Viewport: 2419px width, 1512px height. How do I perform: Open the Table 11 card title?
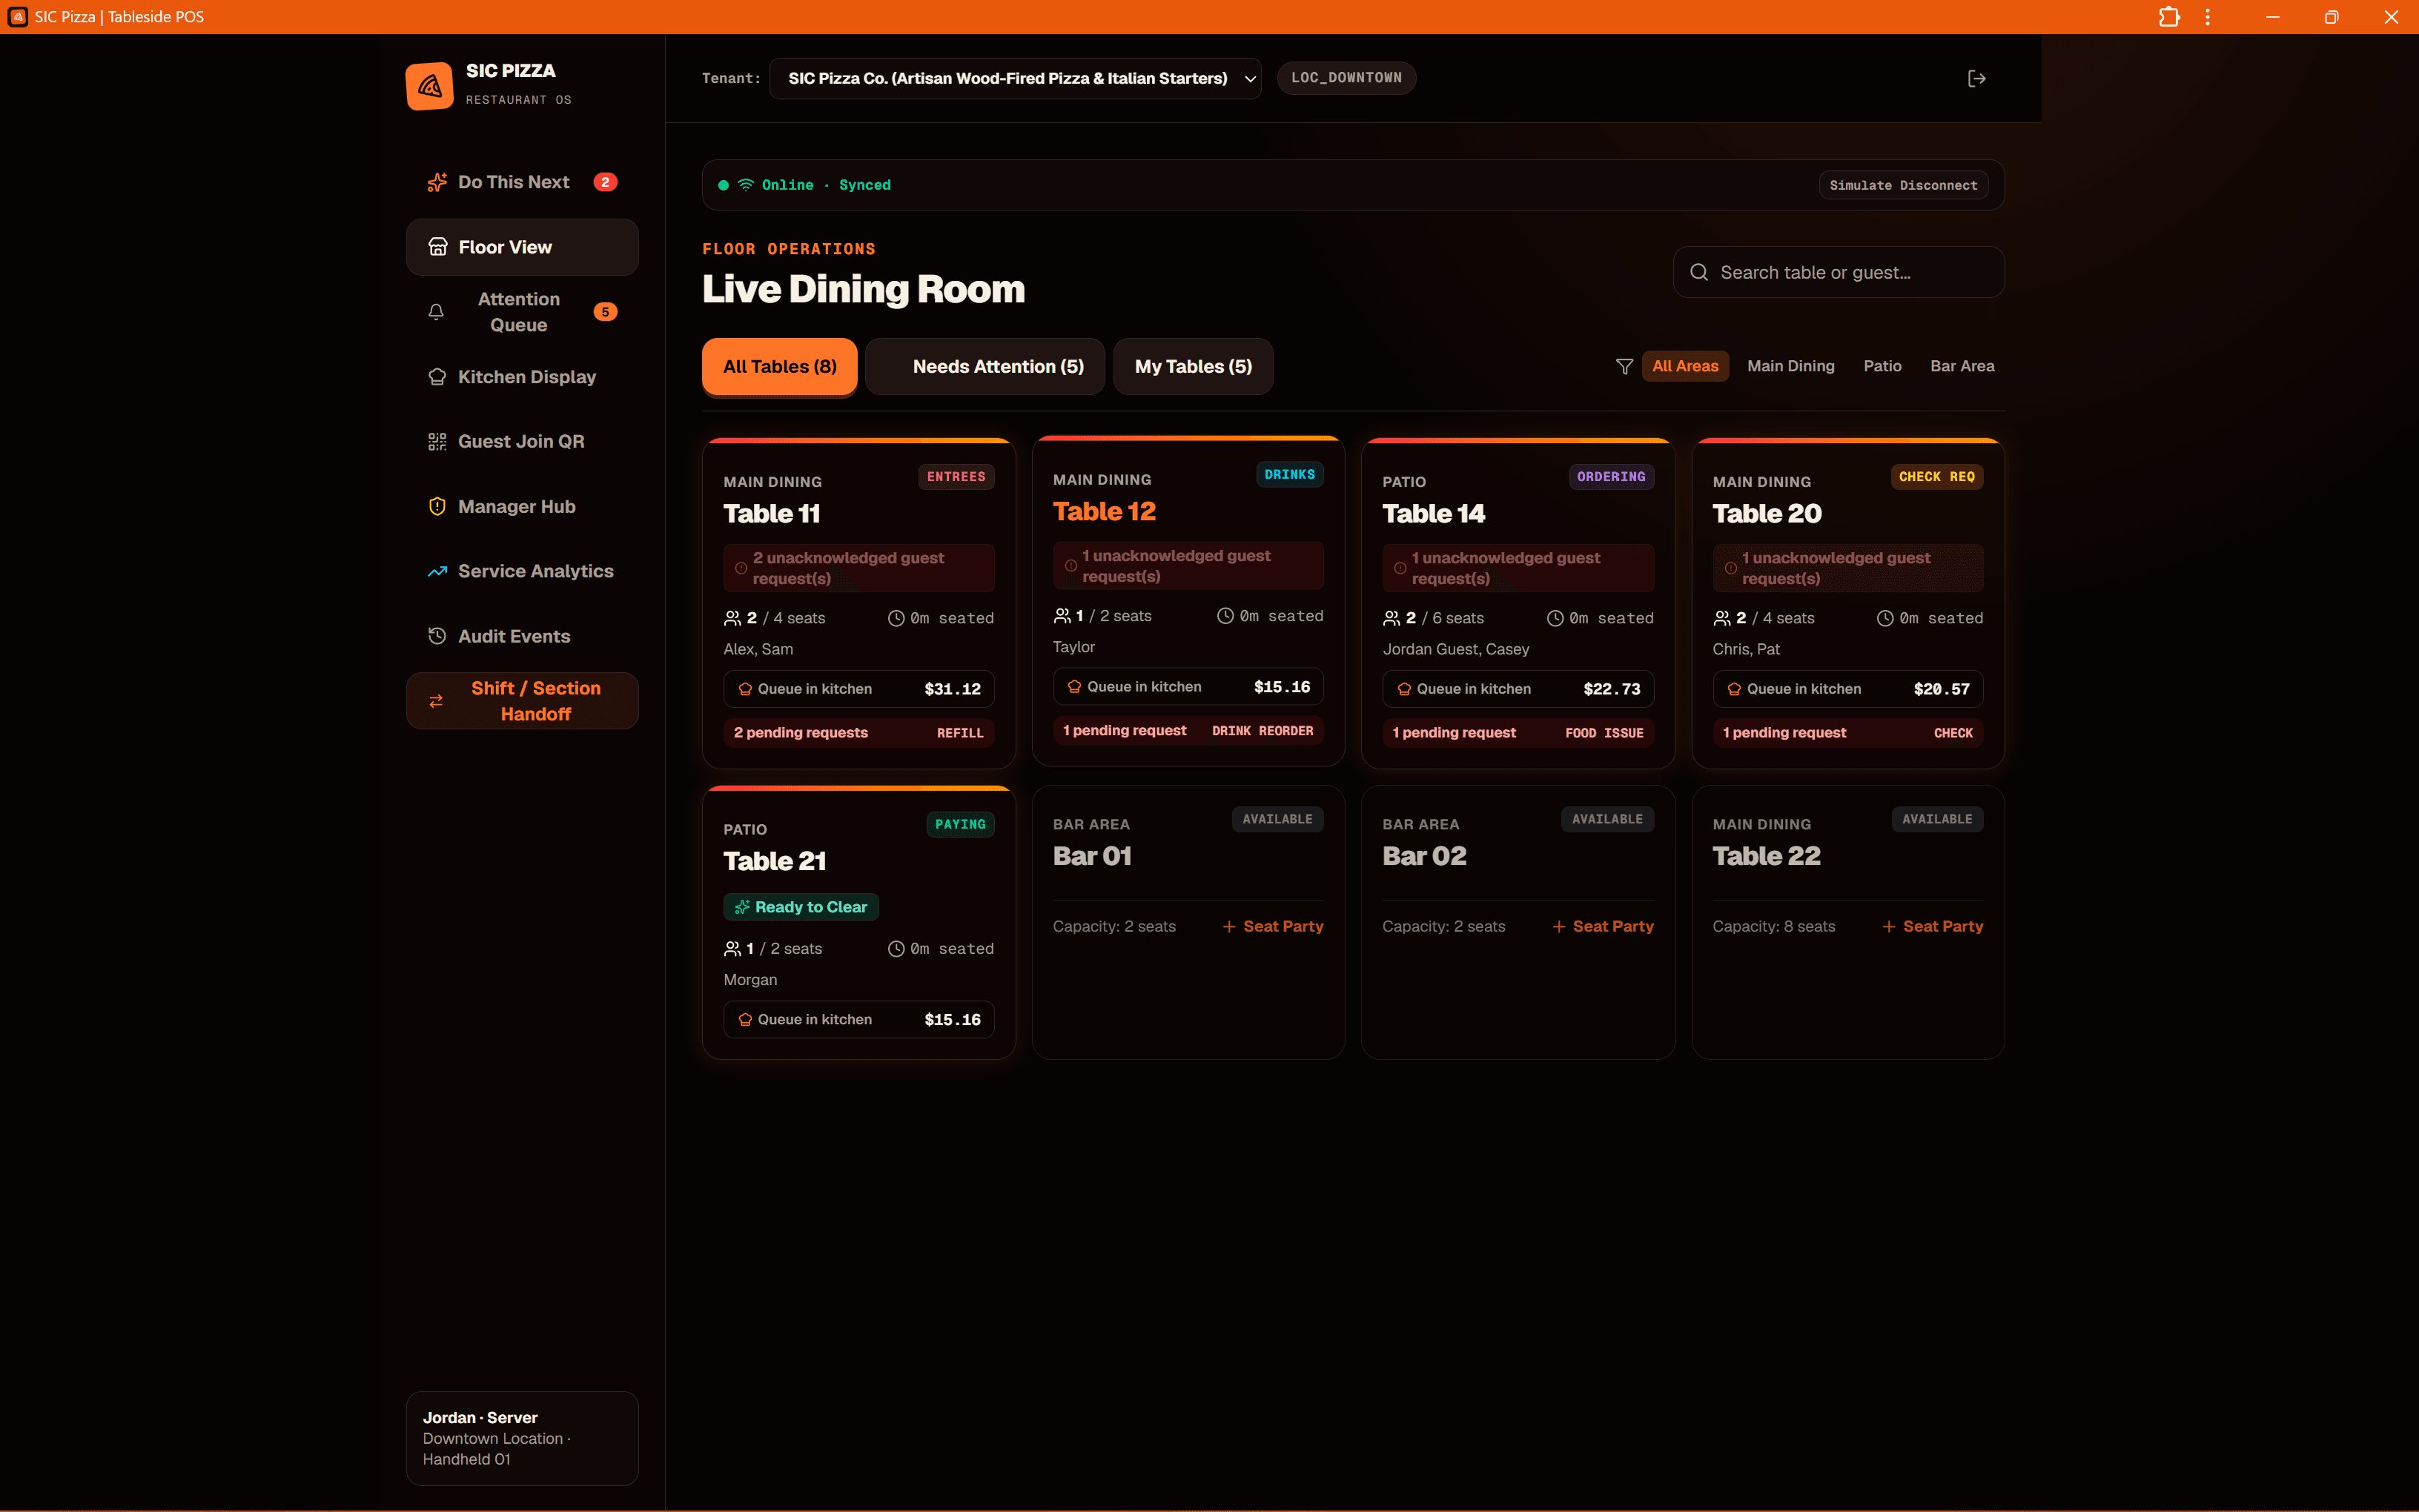[772, 514]
